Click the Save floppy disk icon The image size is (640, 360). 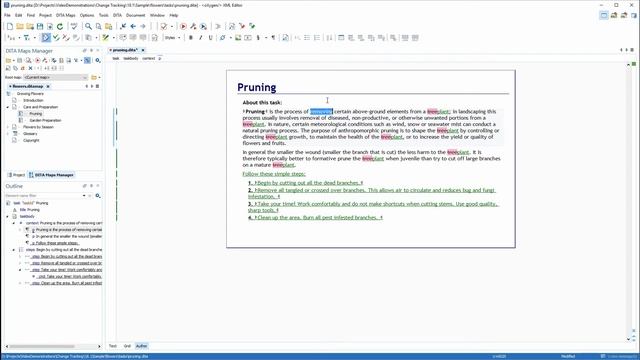coord(40,26)
